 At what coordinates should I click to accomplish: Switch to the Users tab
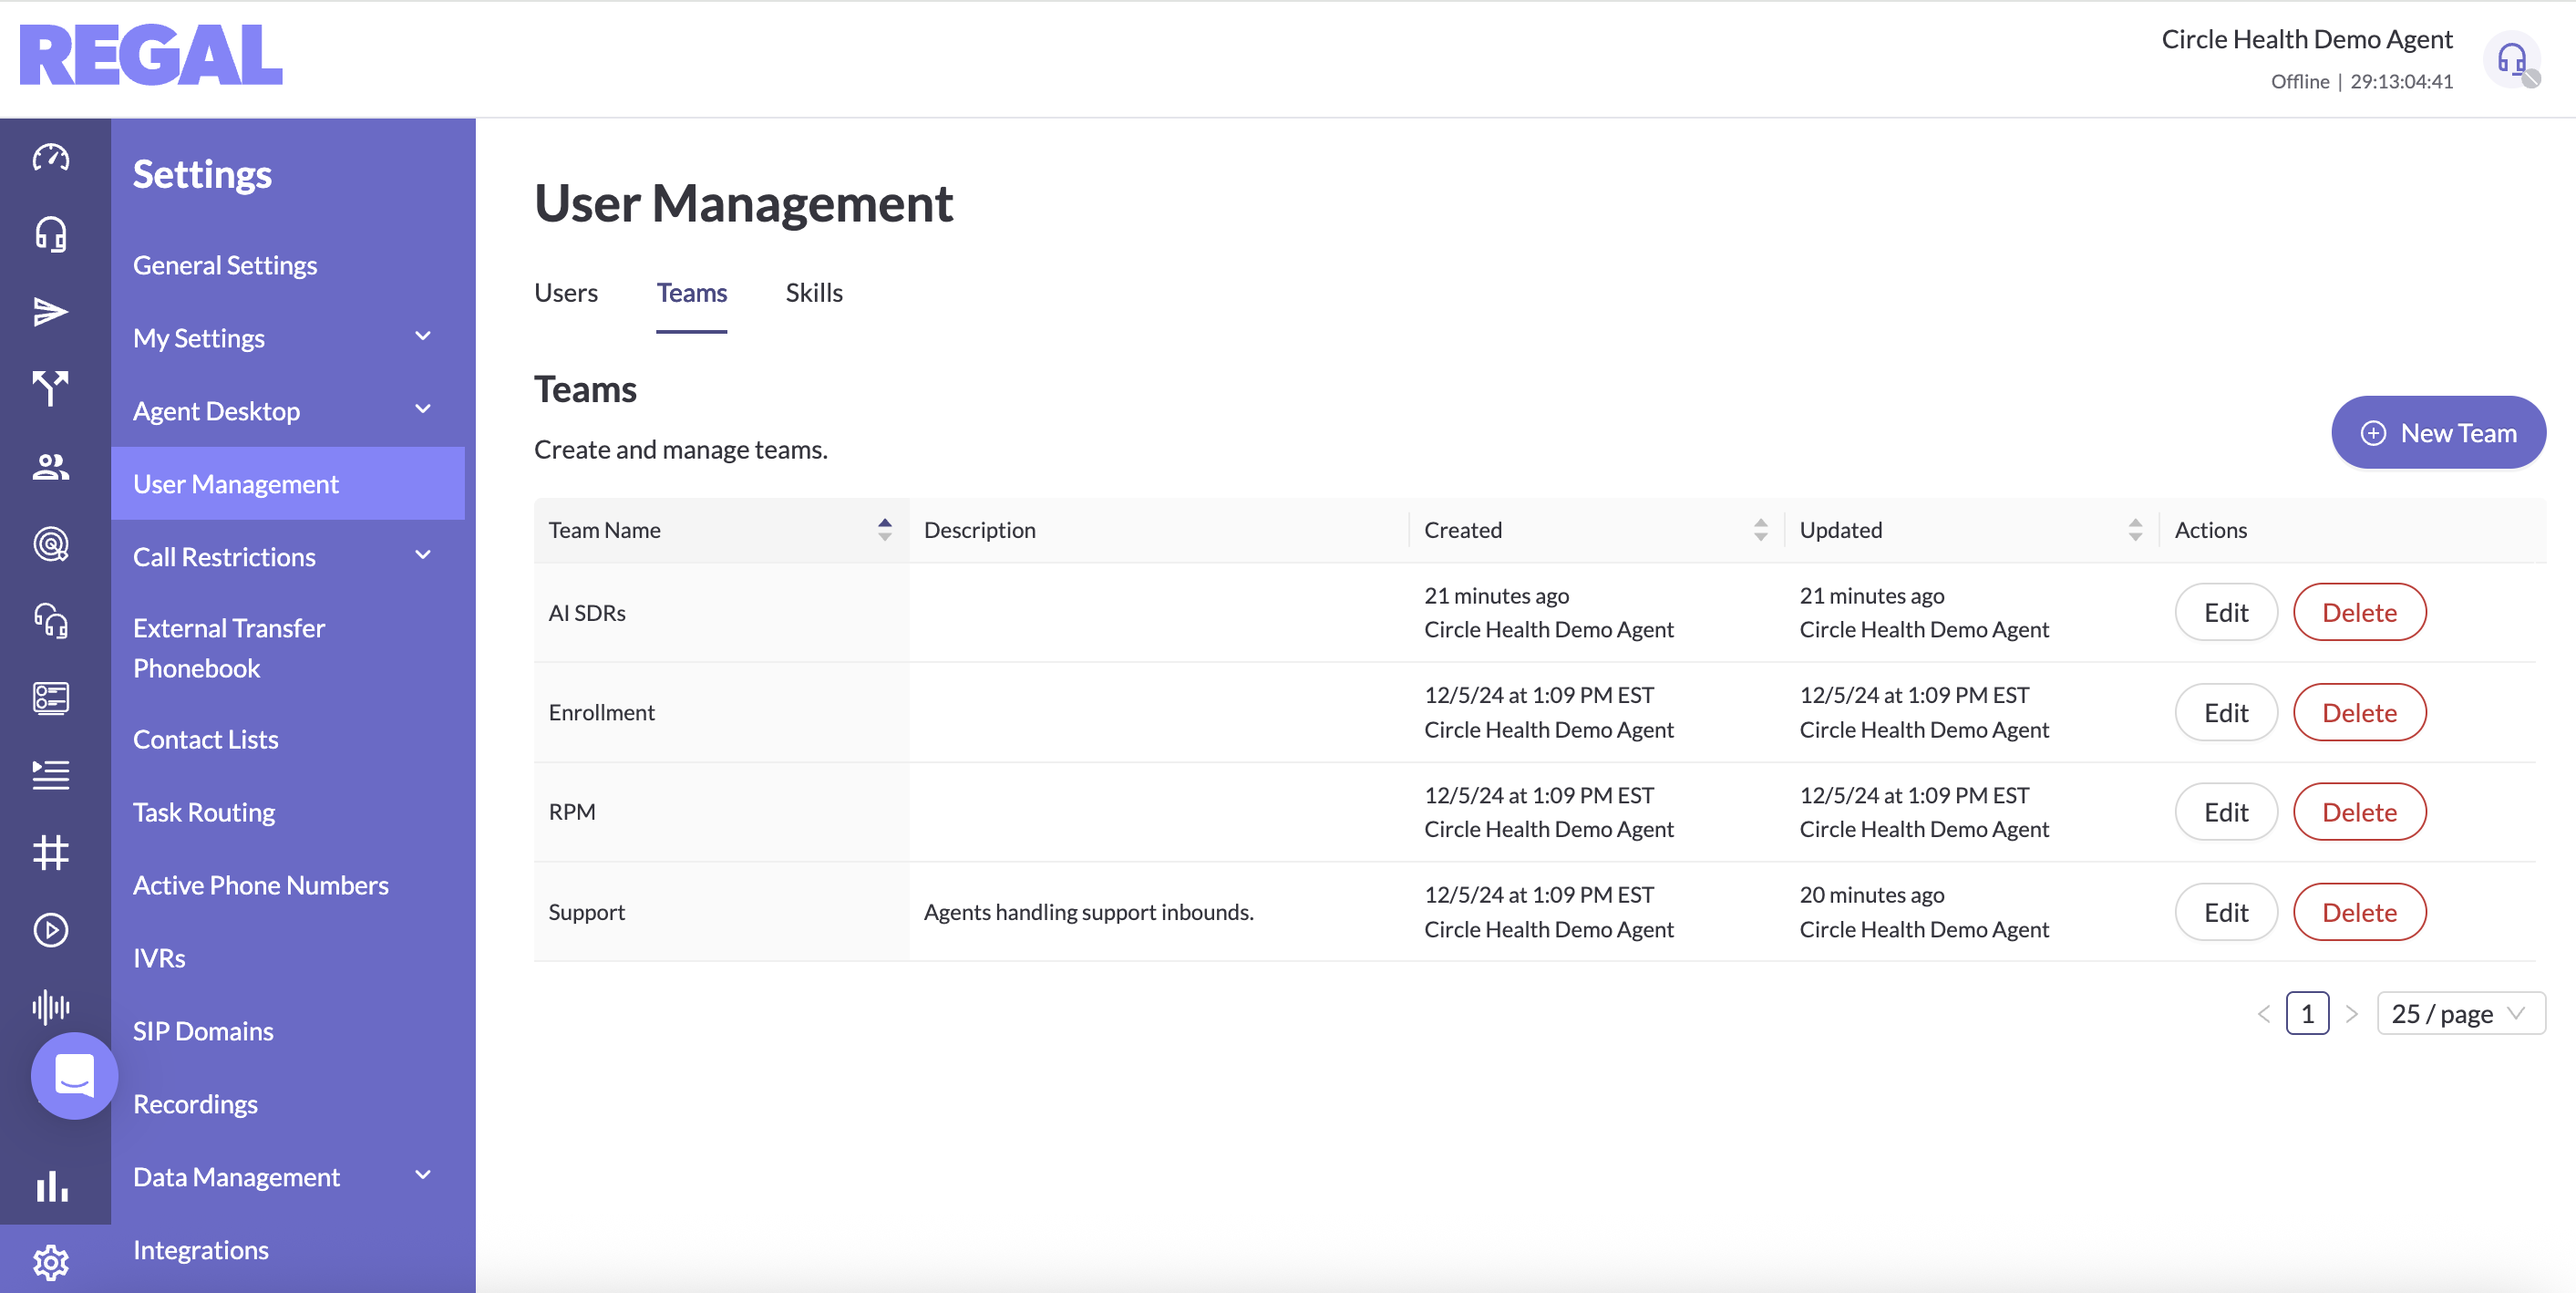tap(566, 293)
